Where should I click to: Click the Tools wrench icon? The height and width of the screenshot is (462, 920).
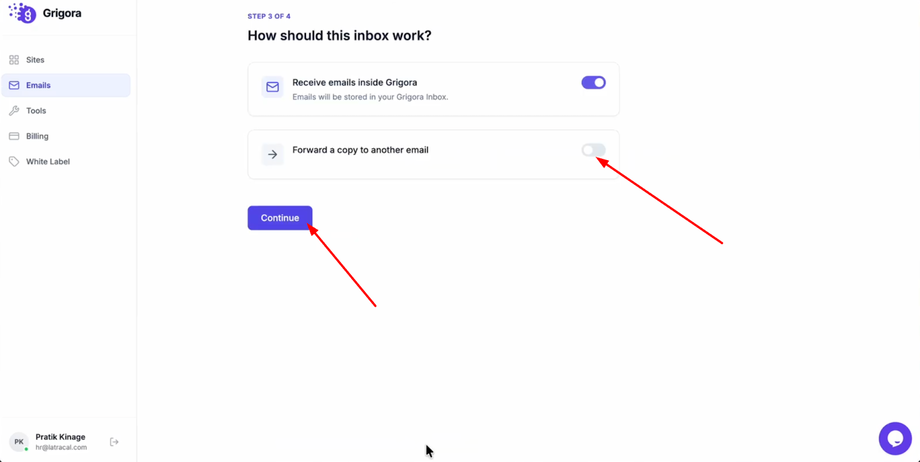pyautogui.click(x=14, y=110)
